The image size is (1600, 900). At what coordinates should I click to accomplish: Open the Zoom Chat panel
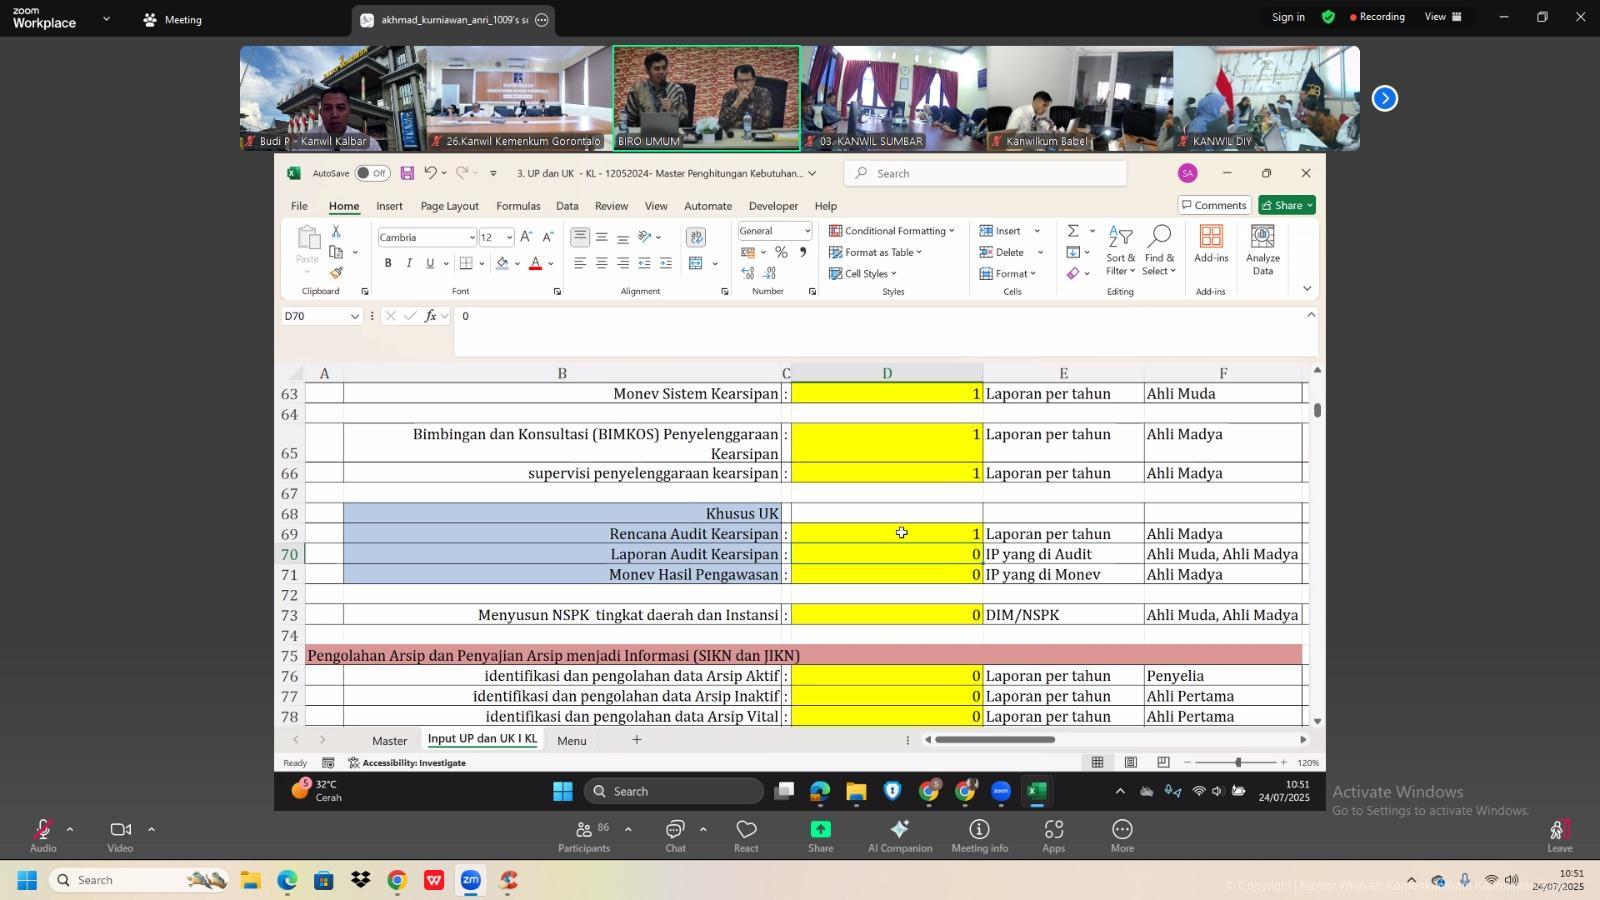pos(675,835)
